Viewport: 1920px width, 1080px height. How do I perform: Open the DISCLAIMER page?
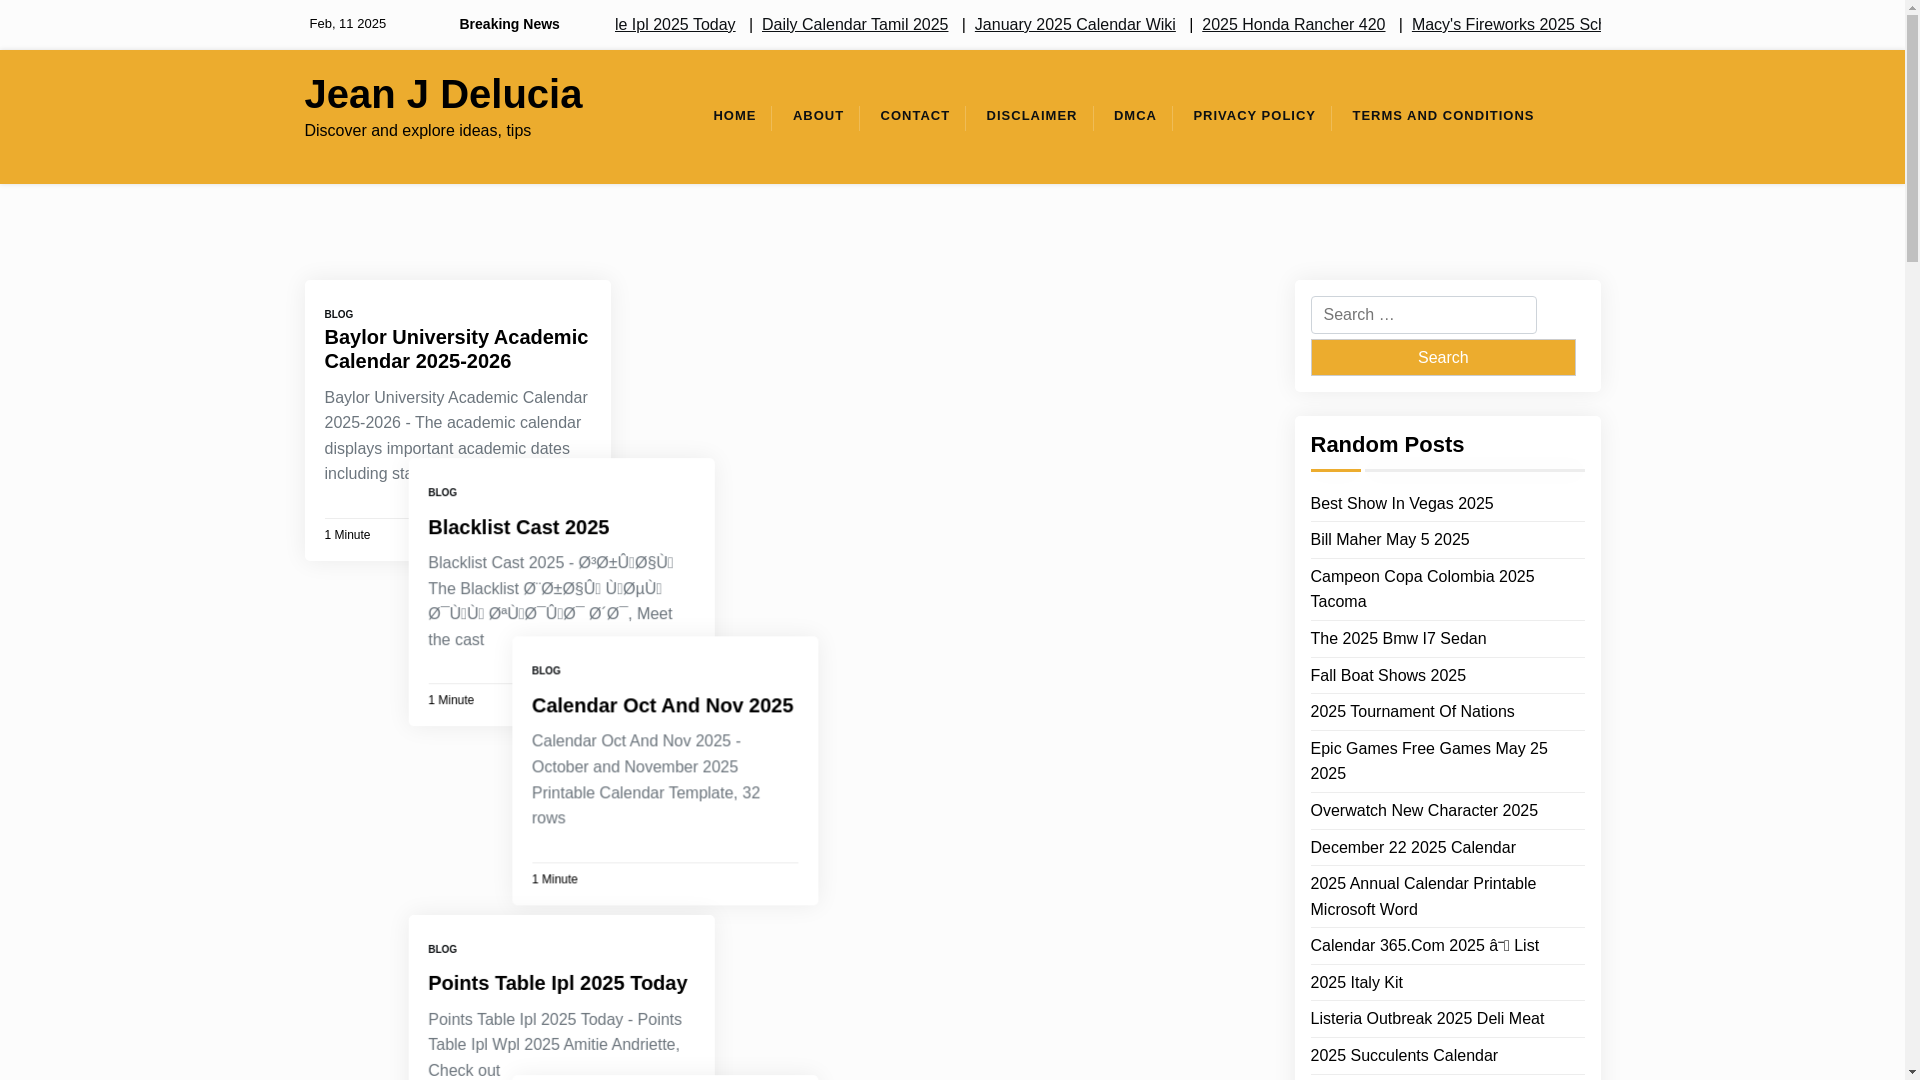(x=1031, y=116)
